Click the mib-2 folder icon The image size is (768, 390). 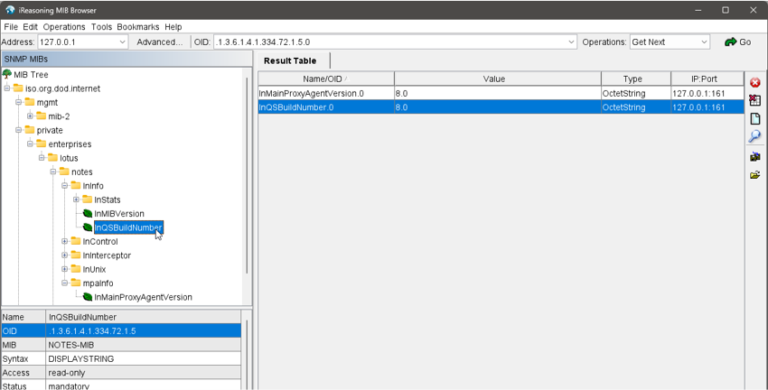tap(41, 116)
